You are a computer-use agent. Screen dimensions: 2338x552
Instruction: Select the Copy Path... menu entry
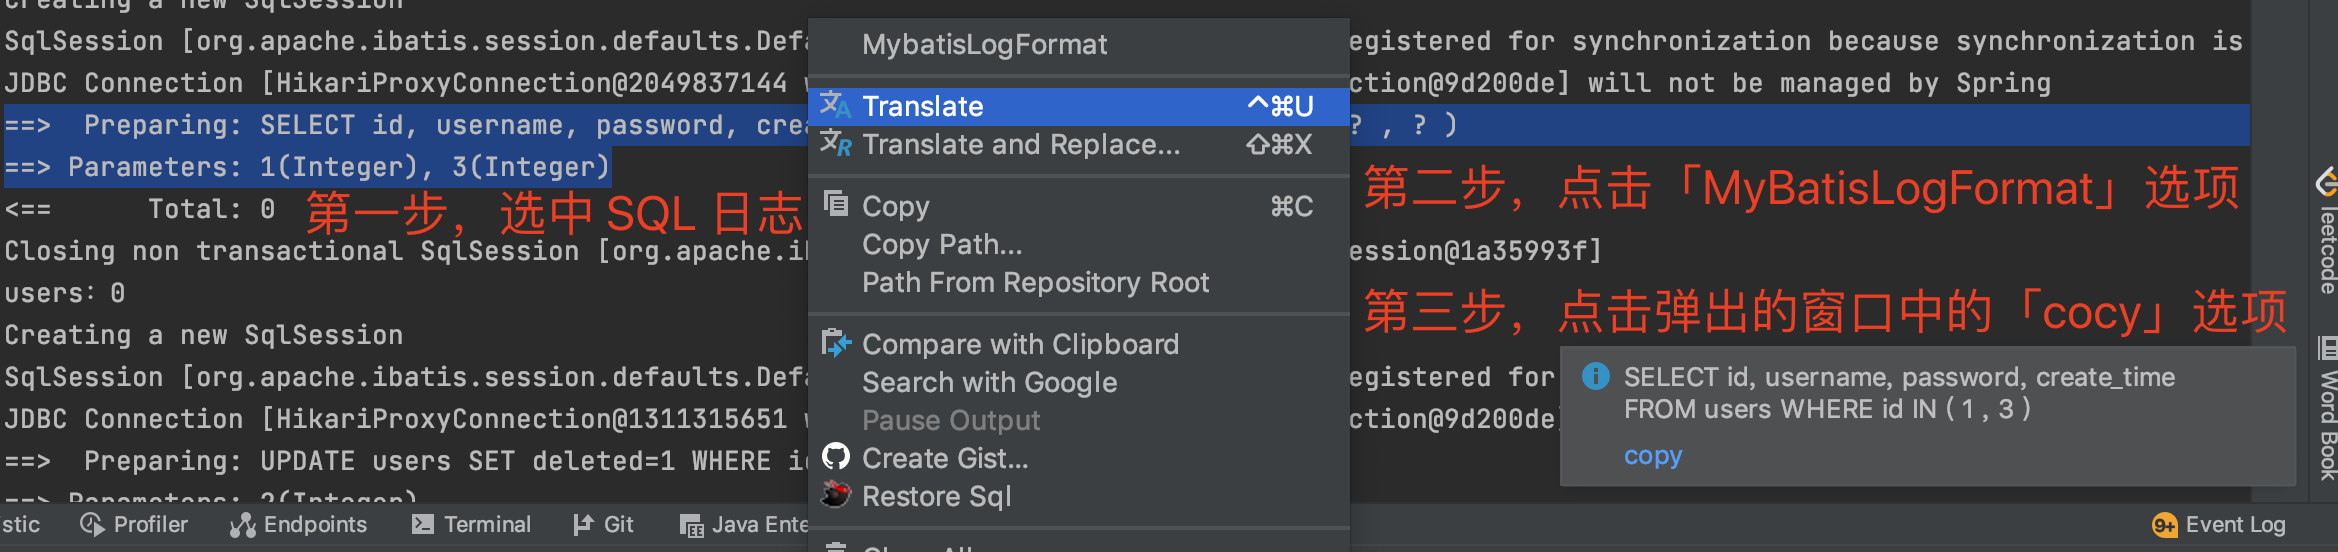[x=942, y=244]
